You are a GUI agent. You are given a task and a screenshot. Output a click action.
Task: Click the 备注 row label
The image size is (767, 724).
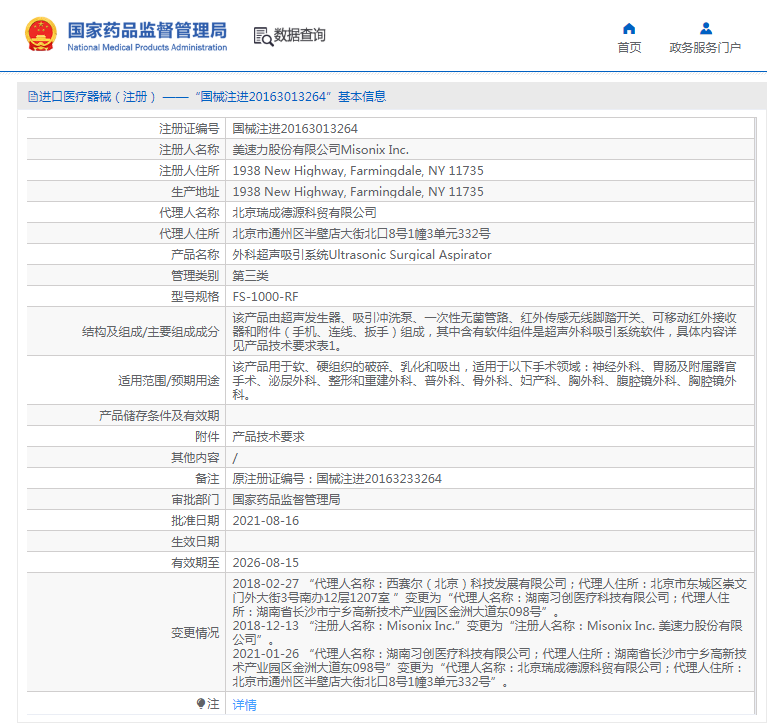tap(207, 479)
